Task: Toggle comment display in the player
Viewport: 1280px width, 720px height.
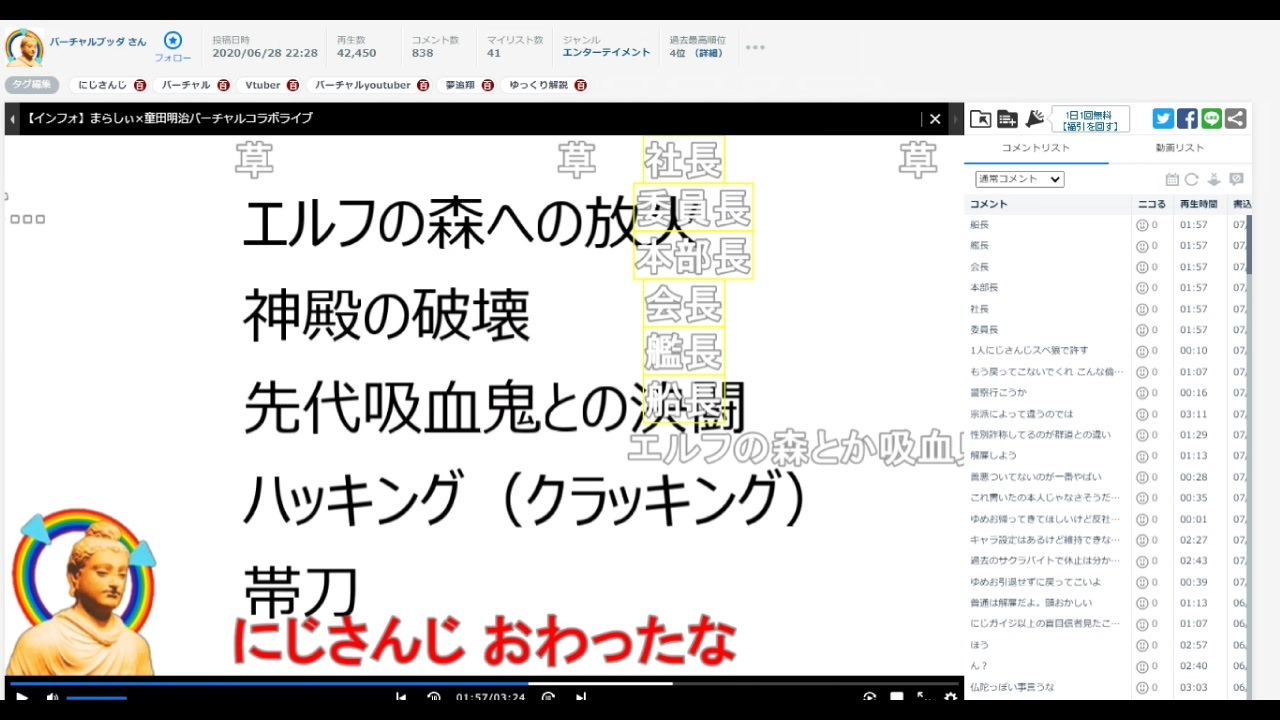Action: [x=897, y=697]
